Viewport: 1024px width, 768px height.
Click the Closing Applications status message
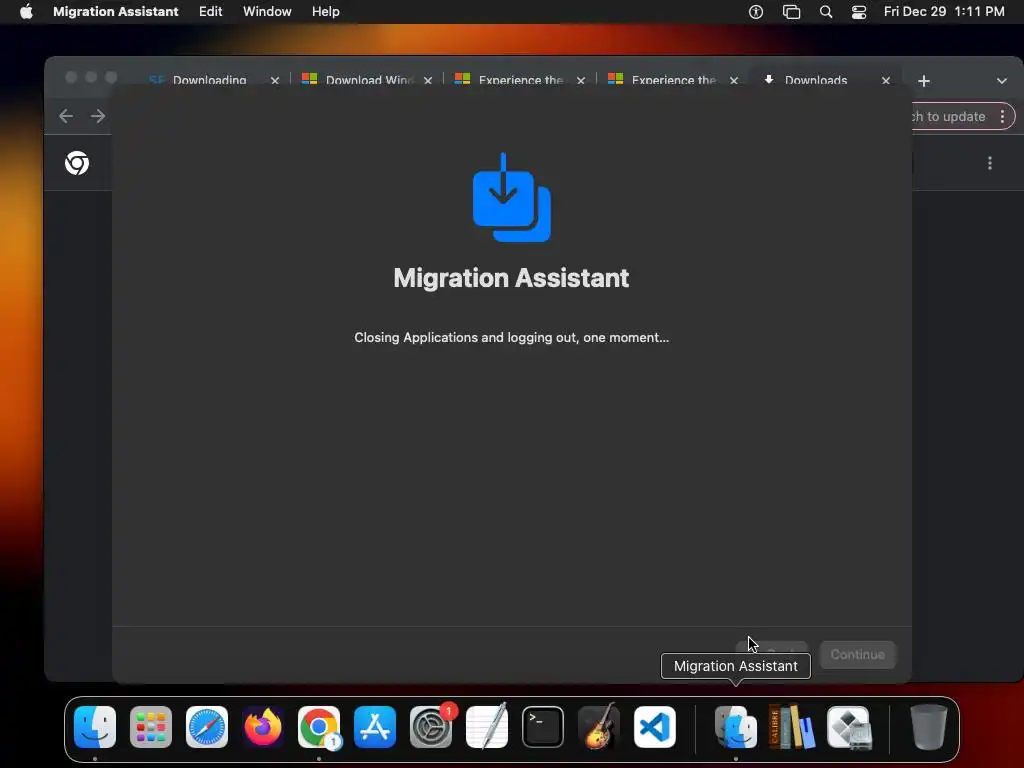coord(511,338)
